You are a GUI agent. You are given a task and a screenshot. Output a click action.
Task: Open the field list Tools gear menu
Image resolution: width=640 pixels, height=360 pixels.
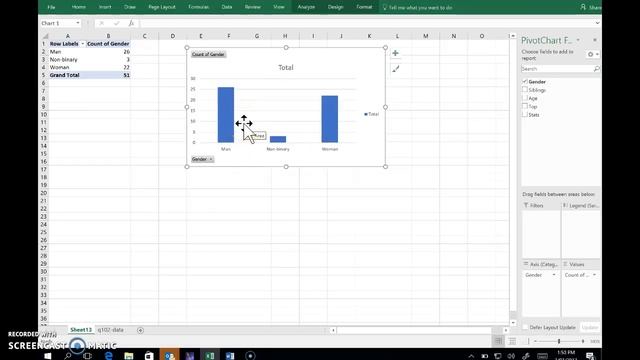(x=593, y=54)
